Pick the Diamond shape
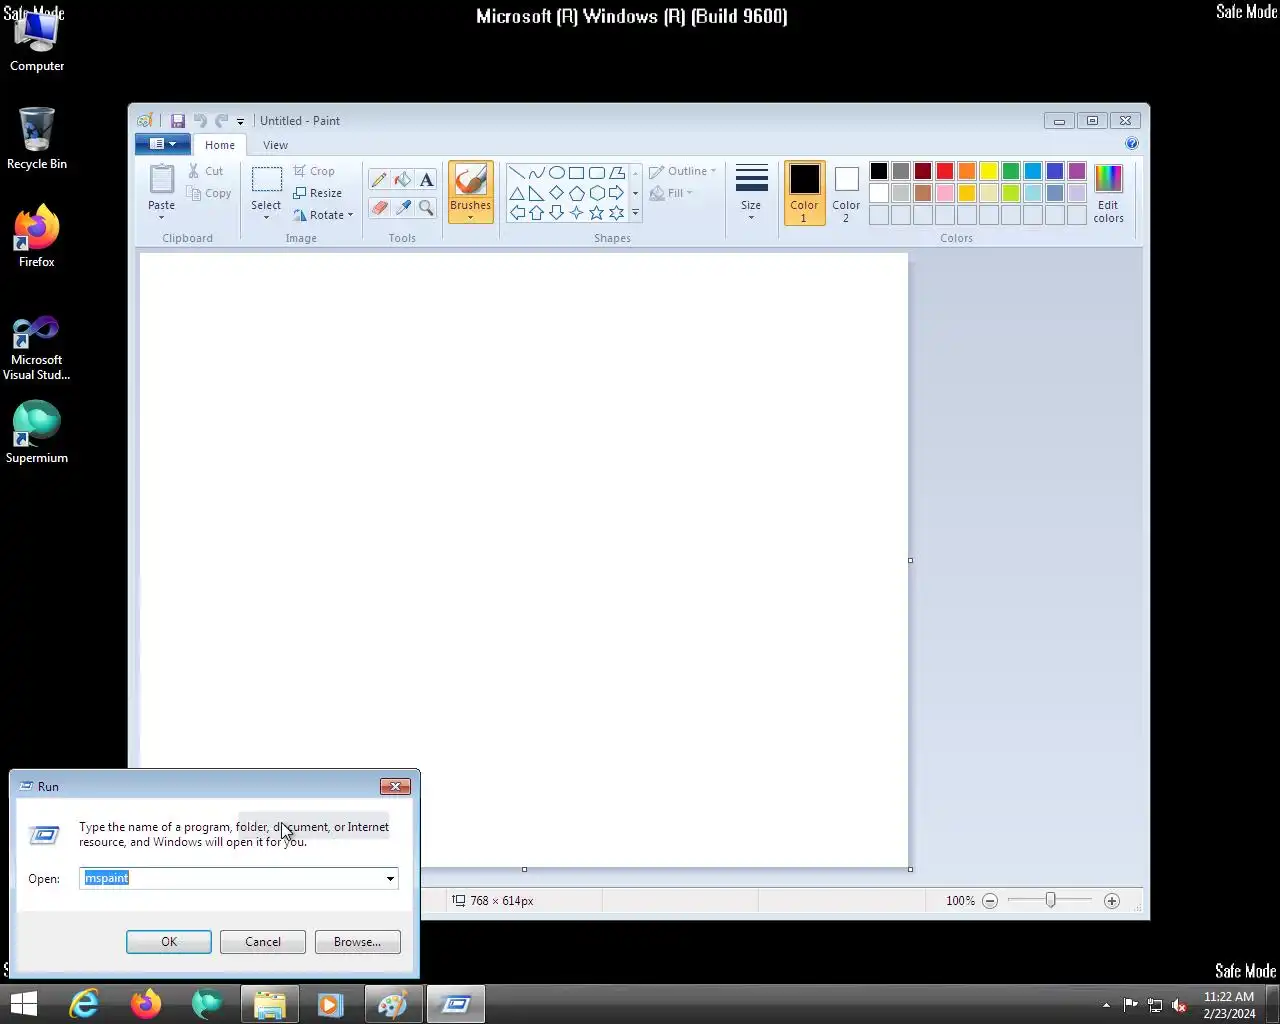 tap(557, 193)
